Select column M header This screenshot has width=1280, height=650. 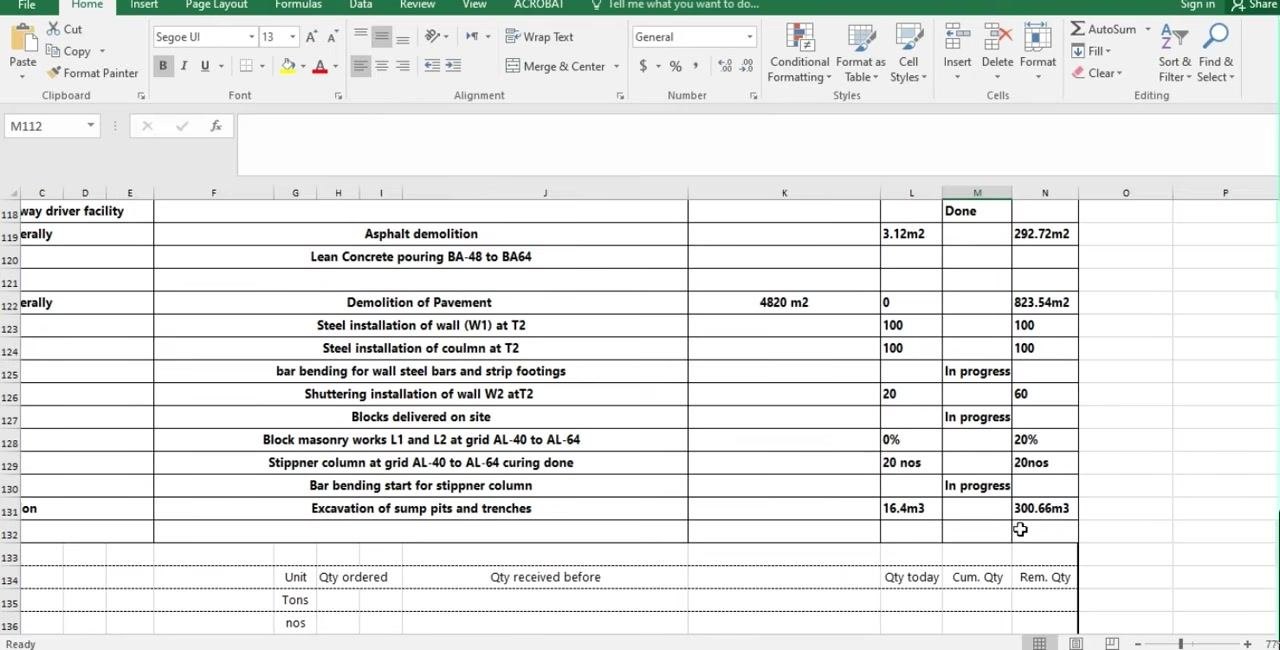tap(977, 193)
